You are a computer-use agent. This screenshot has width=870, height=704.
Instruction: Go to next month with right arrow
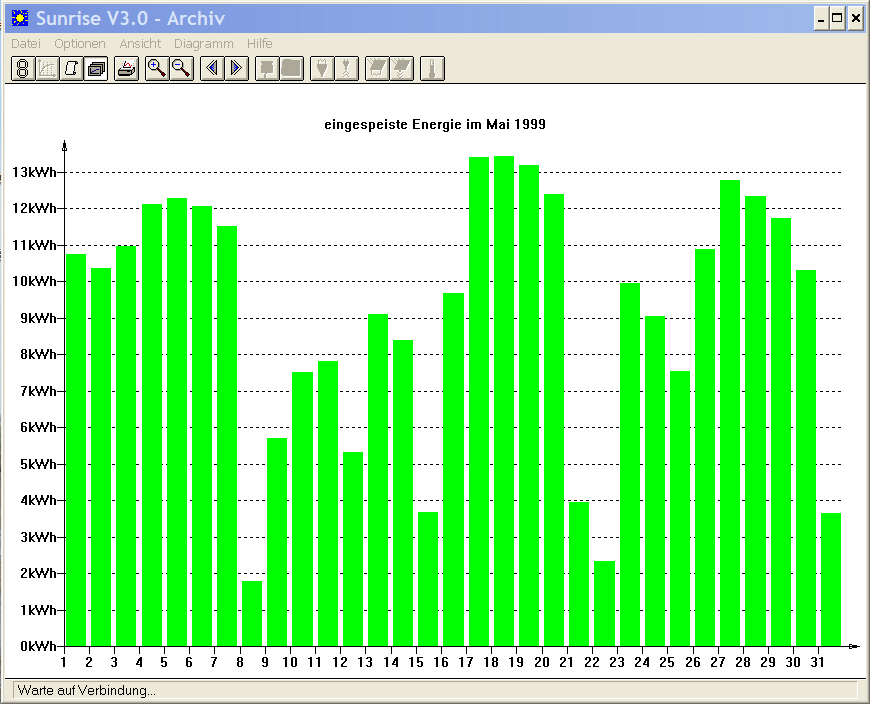pos(236,69)
